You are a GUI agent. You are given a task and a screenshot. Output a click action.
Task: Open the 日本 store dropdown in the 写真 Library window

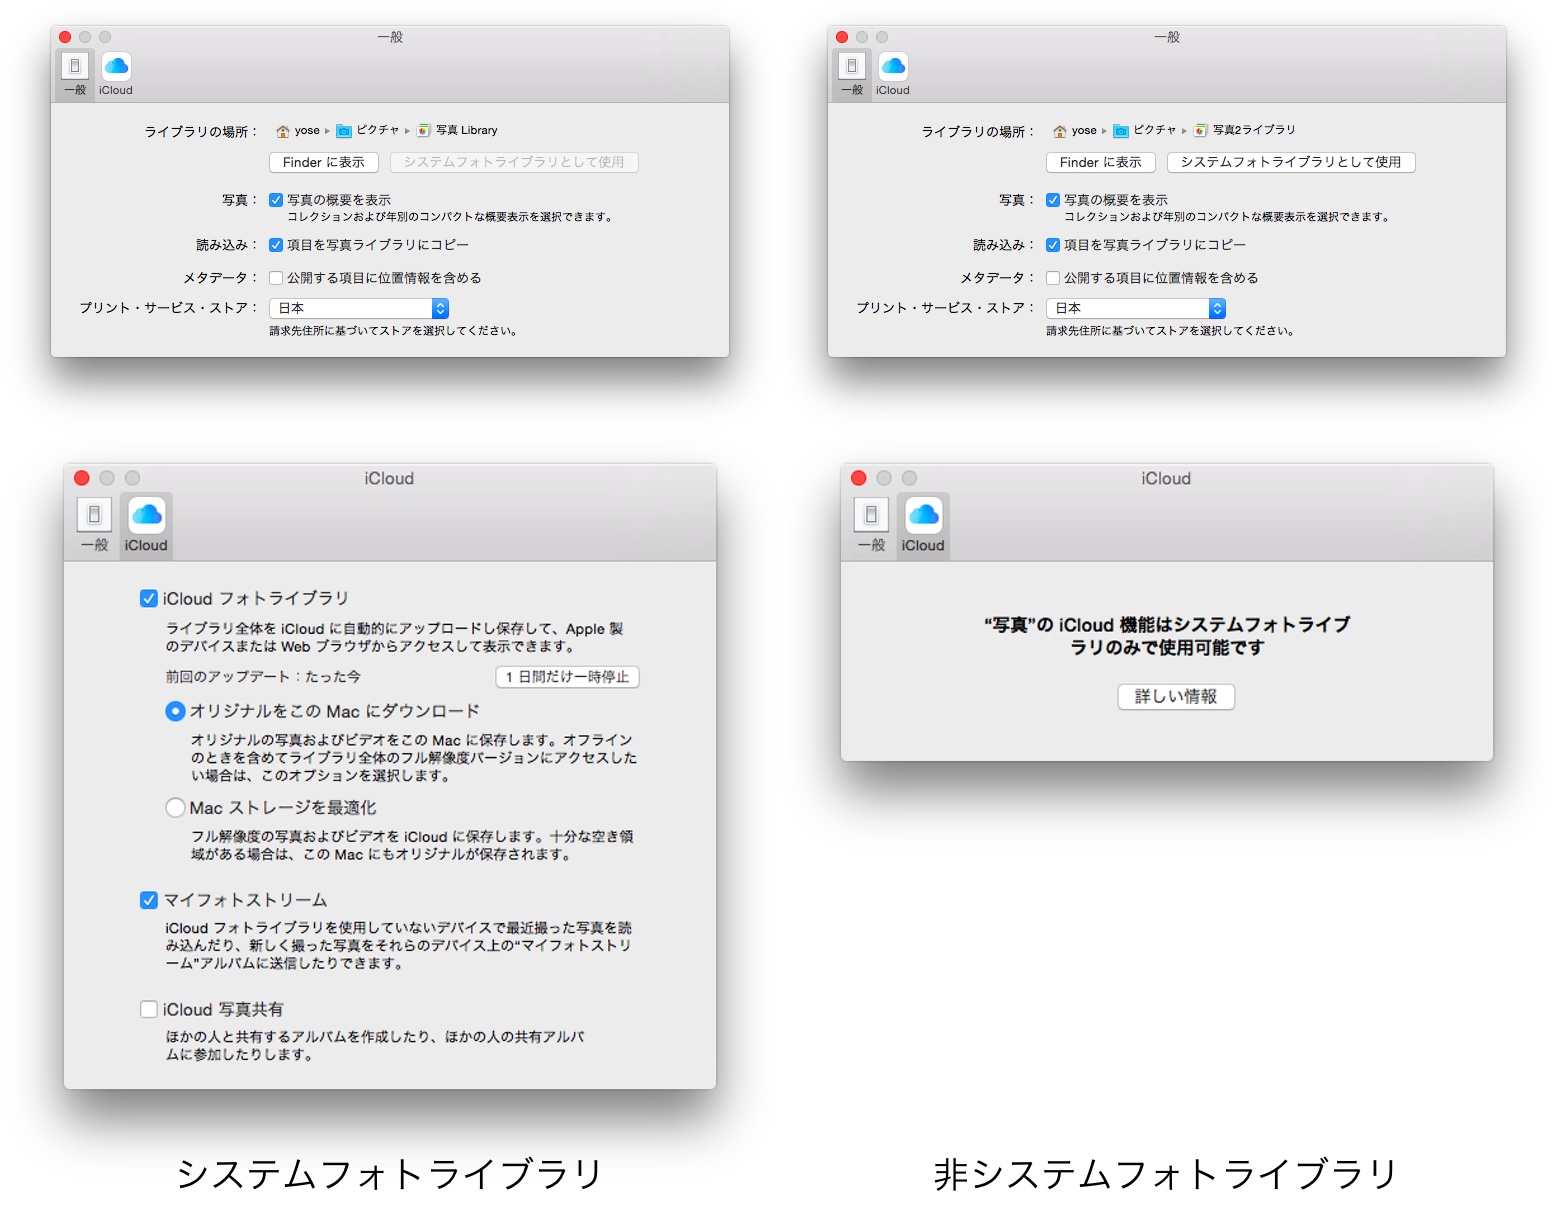tap(359, 308)
